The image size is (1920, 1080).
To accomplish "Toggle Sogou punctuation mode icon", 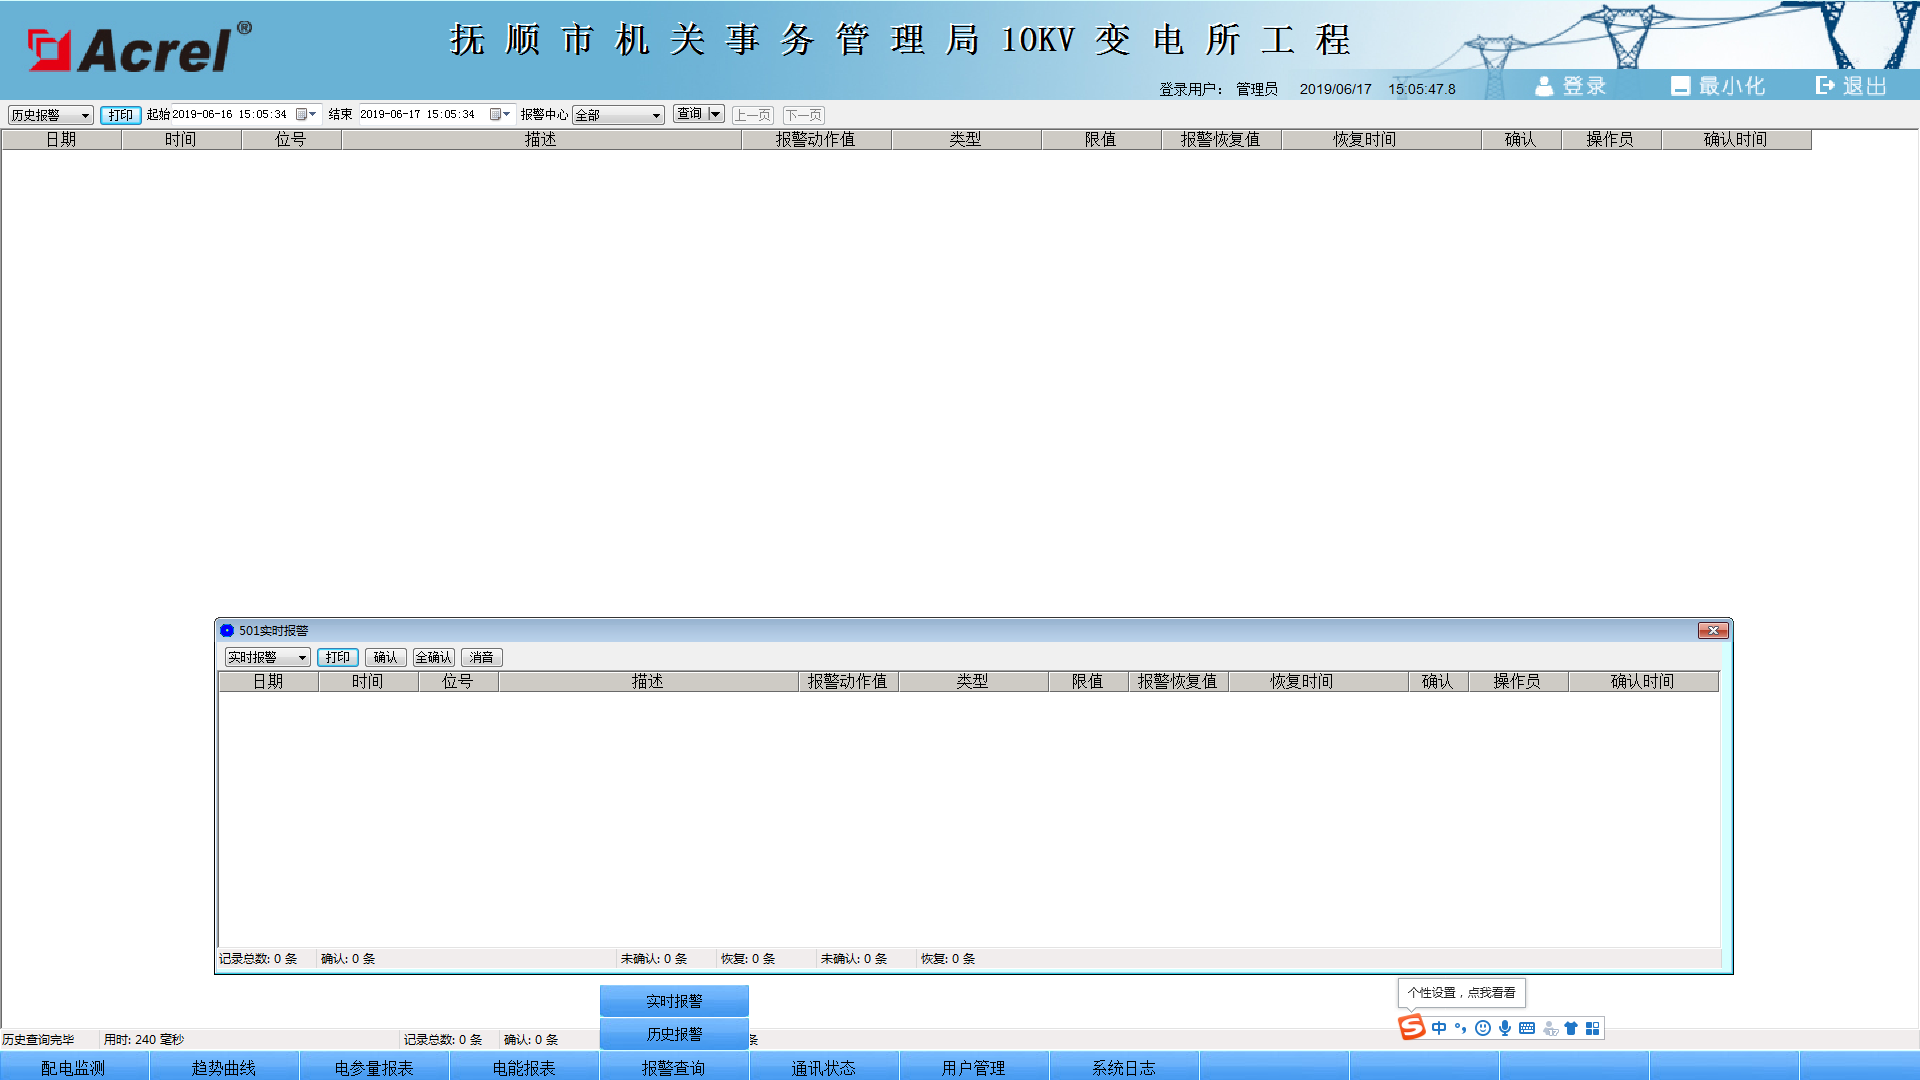I will [1461, 1028].
